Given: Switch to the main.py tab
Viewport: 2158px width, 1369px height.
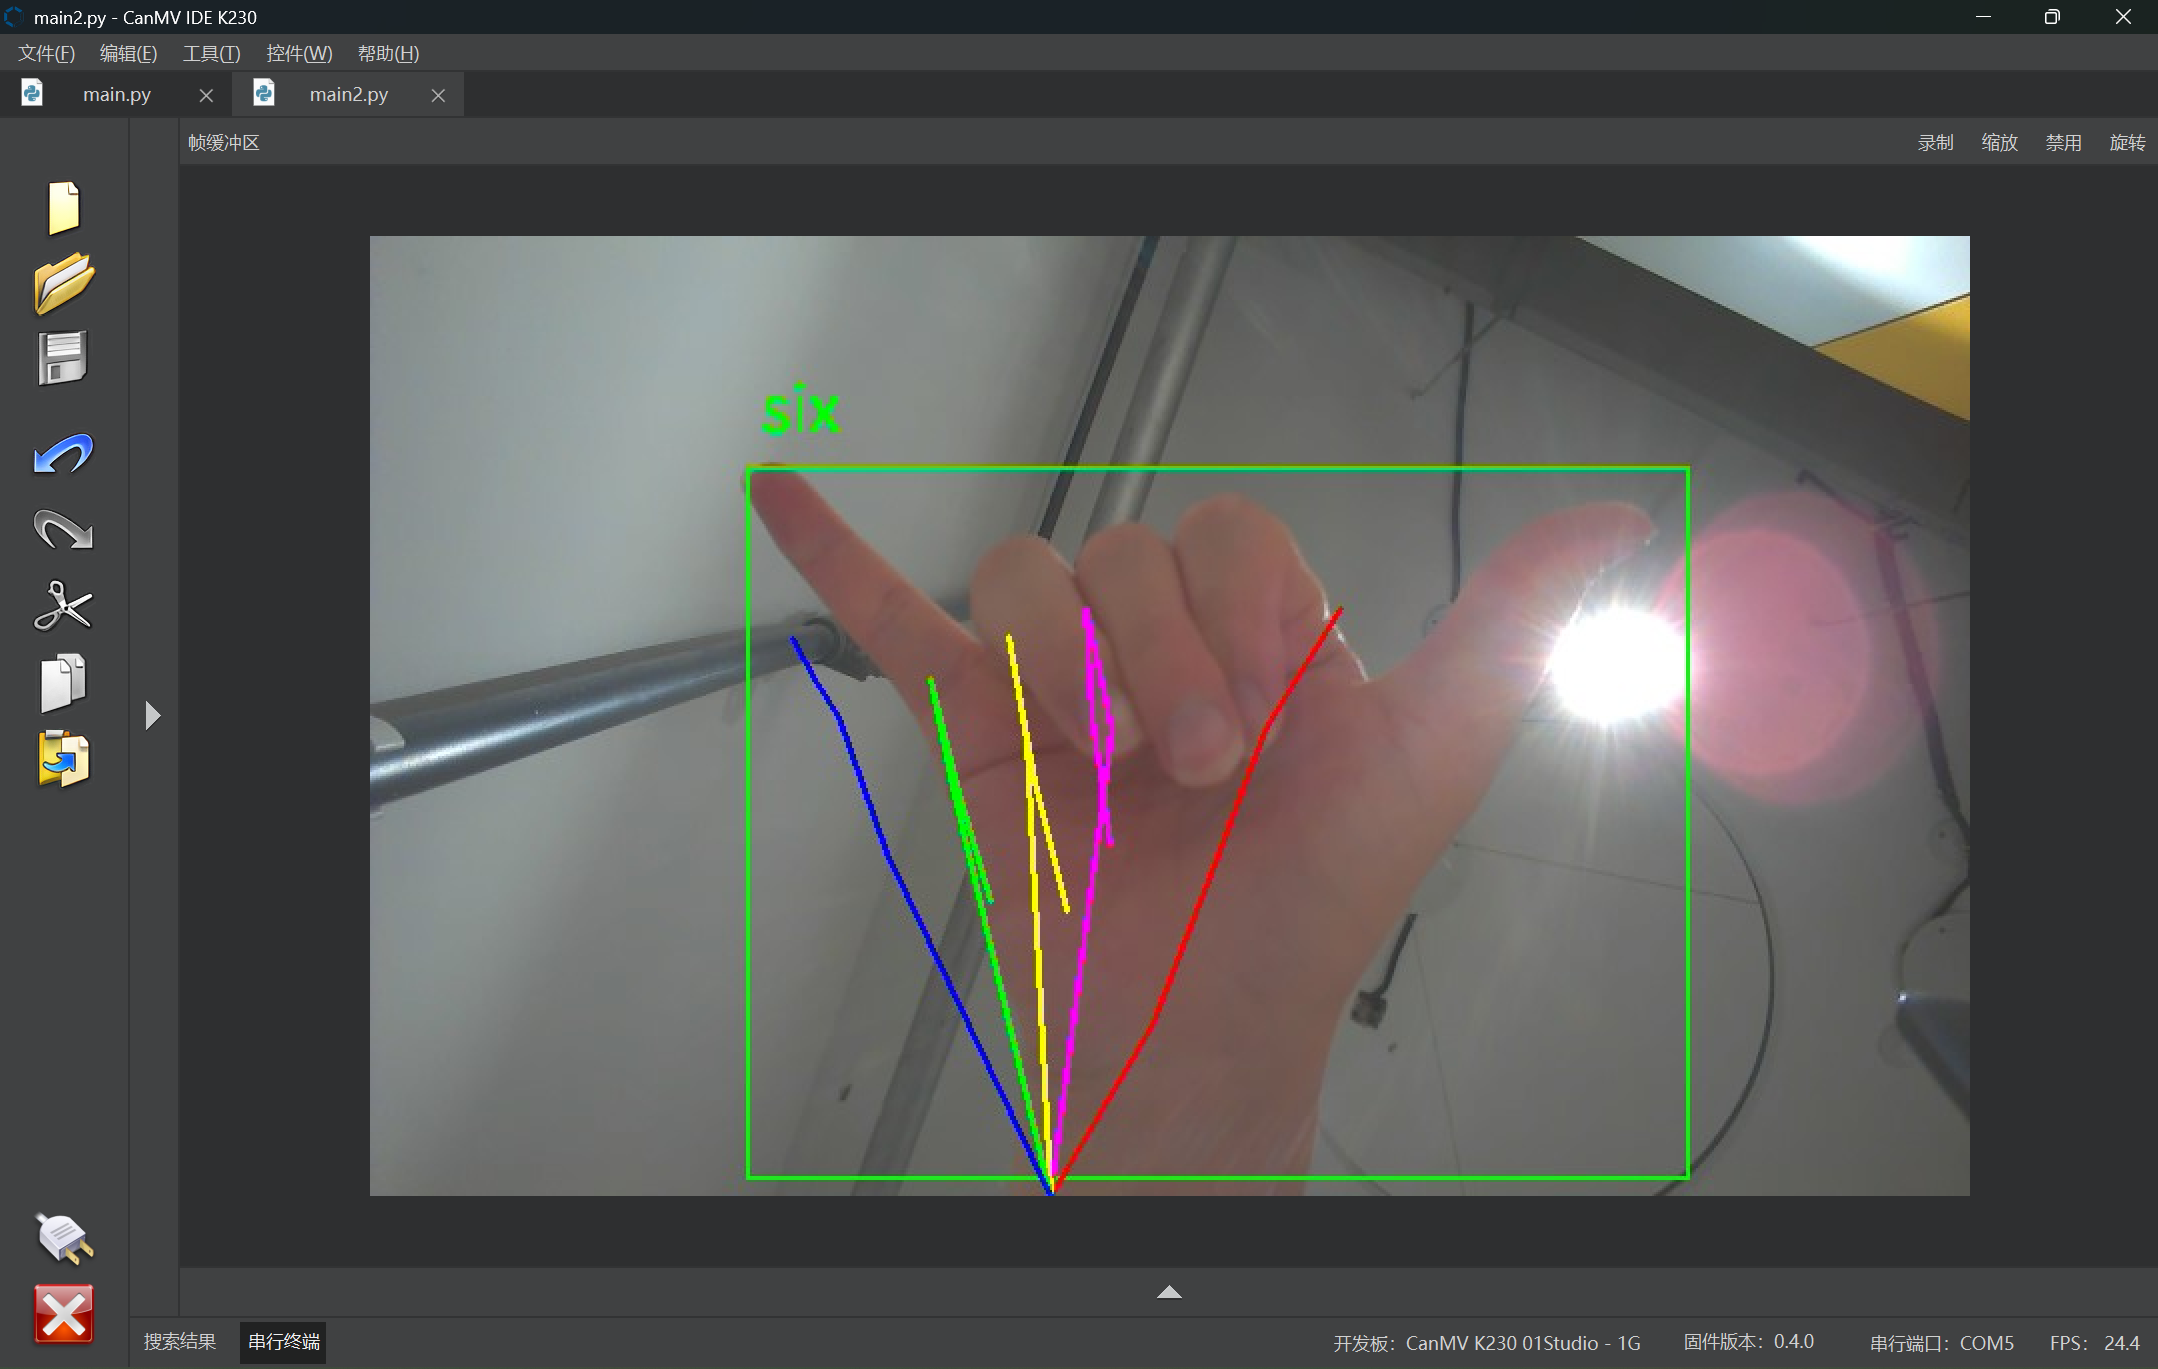Looking at the screenshot, I should pos(117,94).
